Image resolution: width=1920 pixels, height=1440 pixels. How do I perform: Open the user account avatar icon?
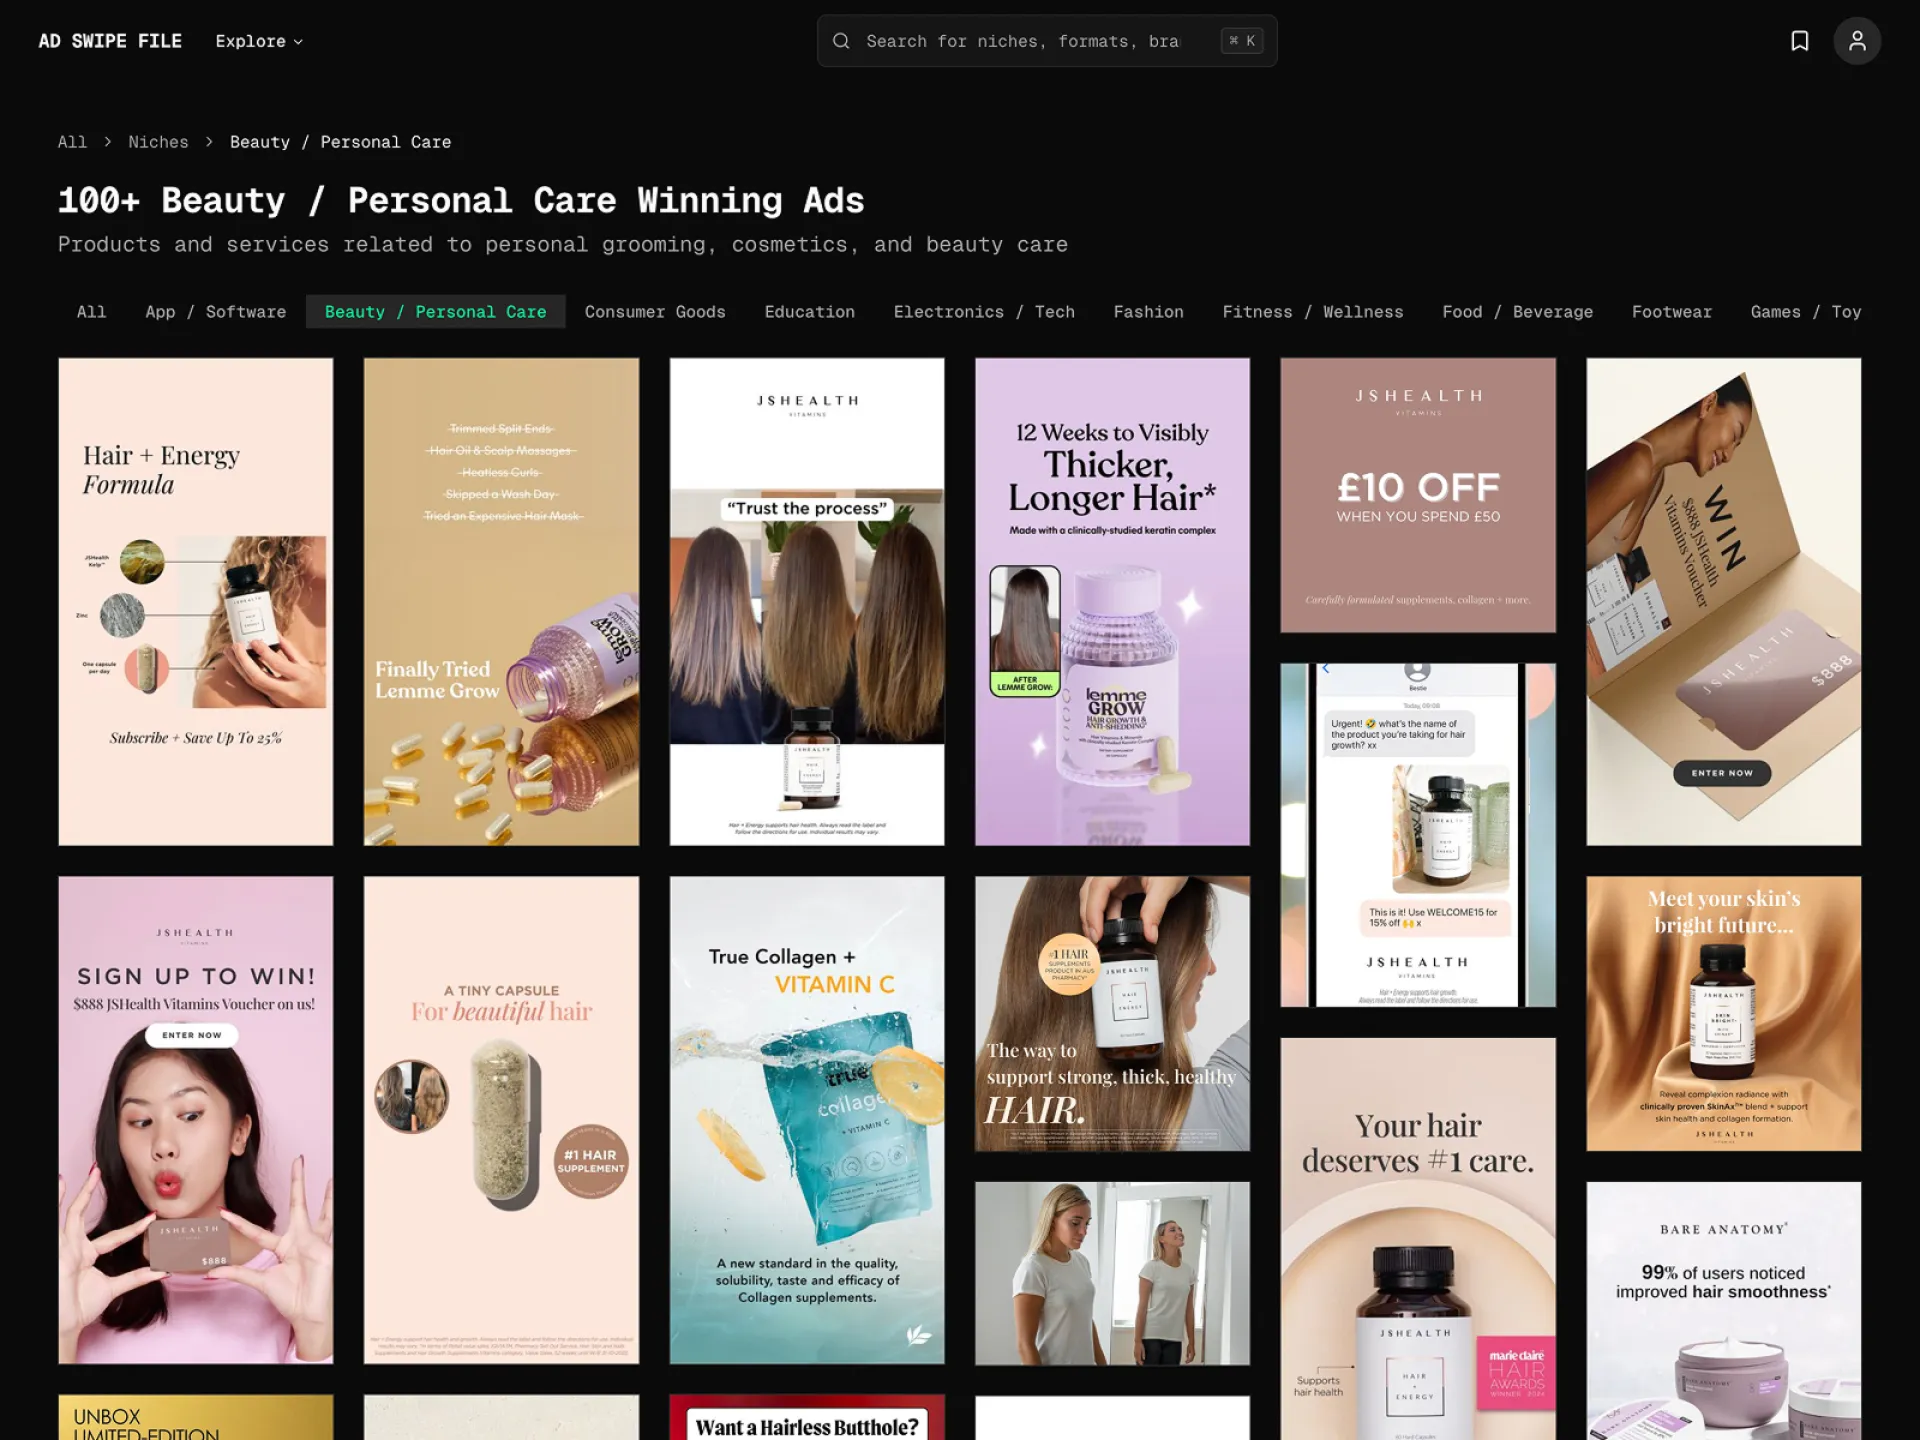[1857, 41]
